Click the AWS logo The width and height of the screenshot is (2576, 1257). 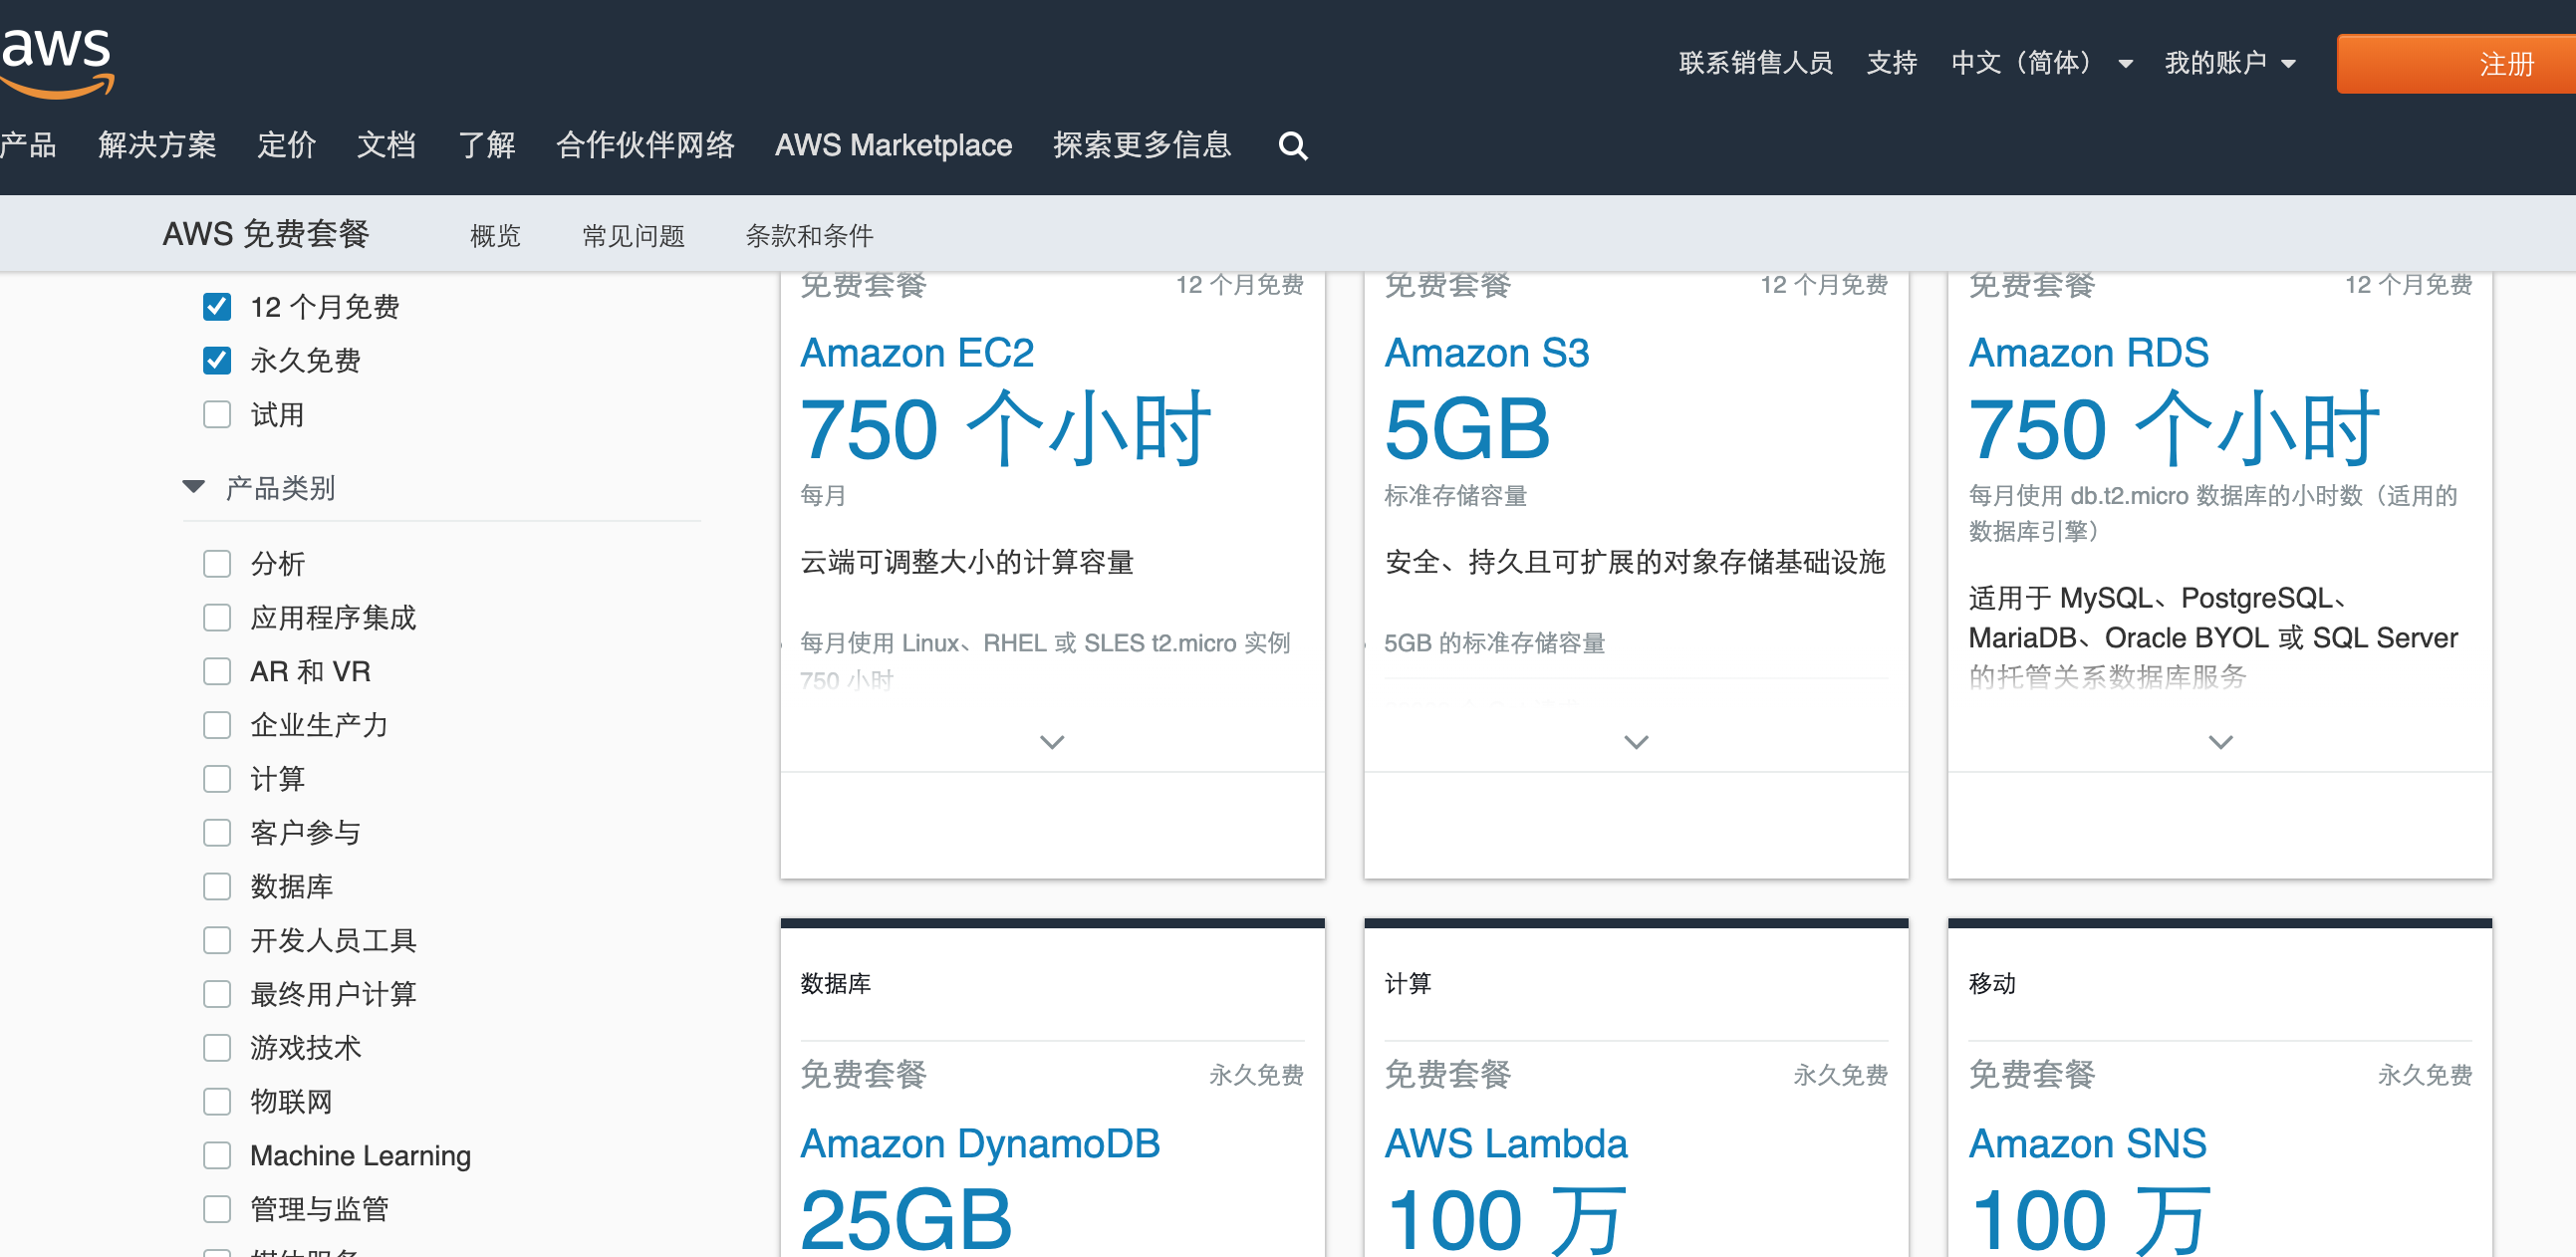[x=57, y=62]
